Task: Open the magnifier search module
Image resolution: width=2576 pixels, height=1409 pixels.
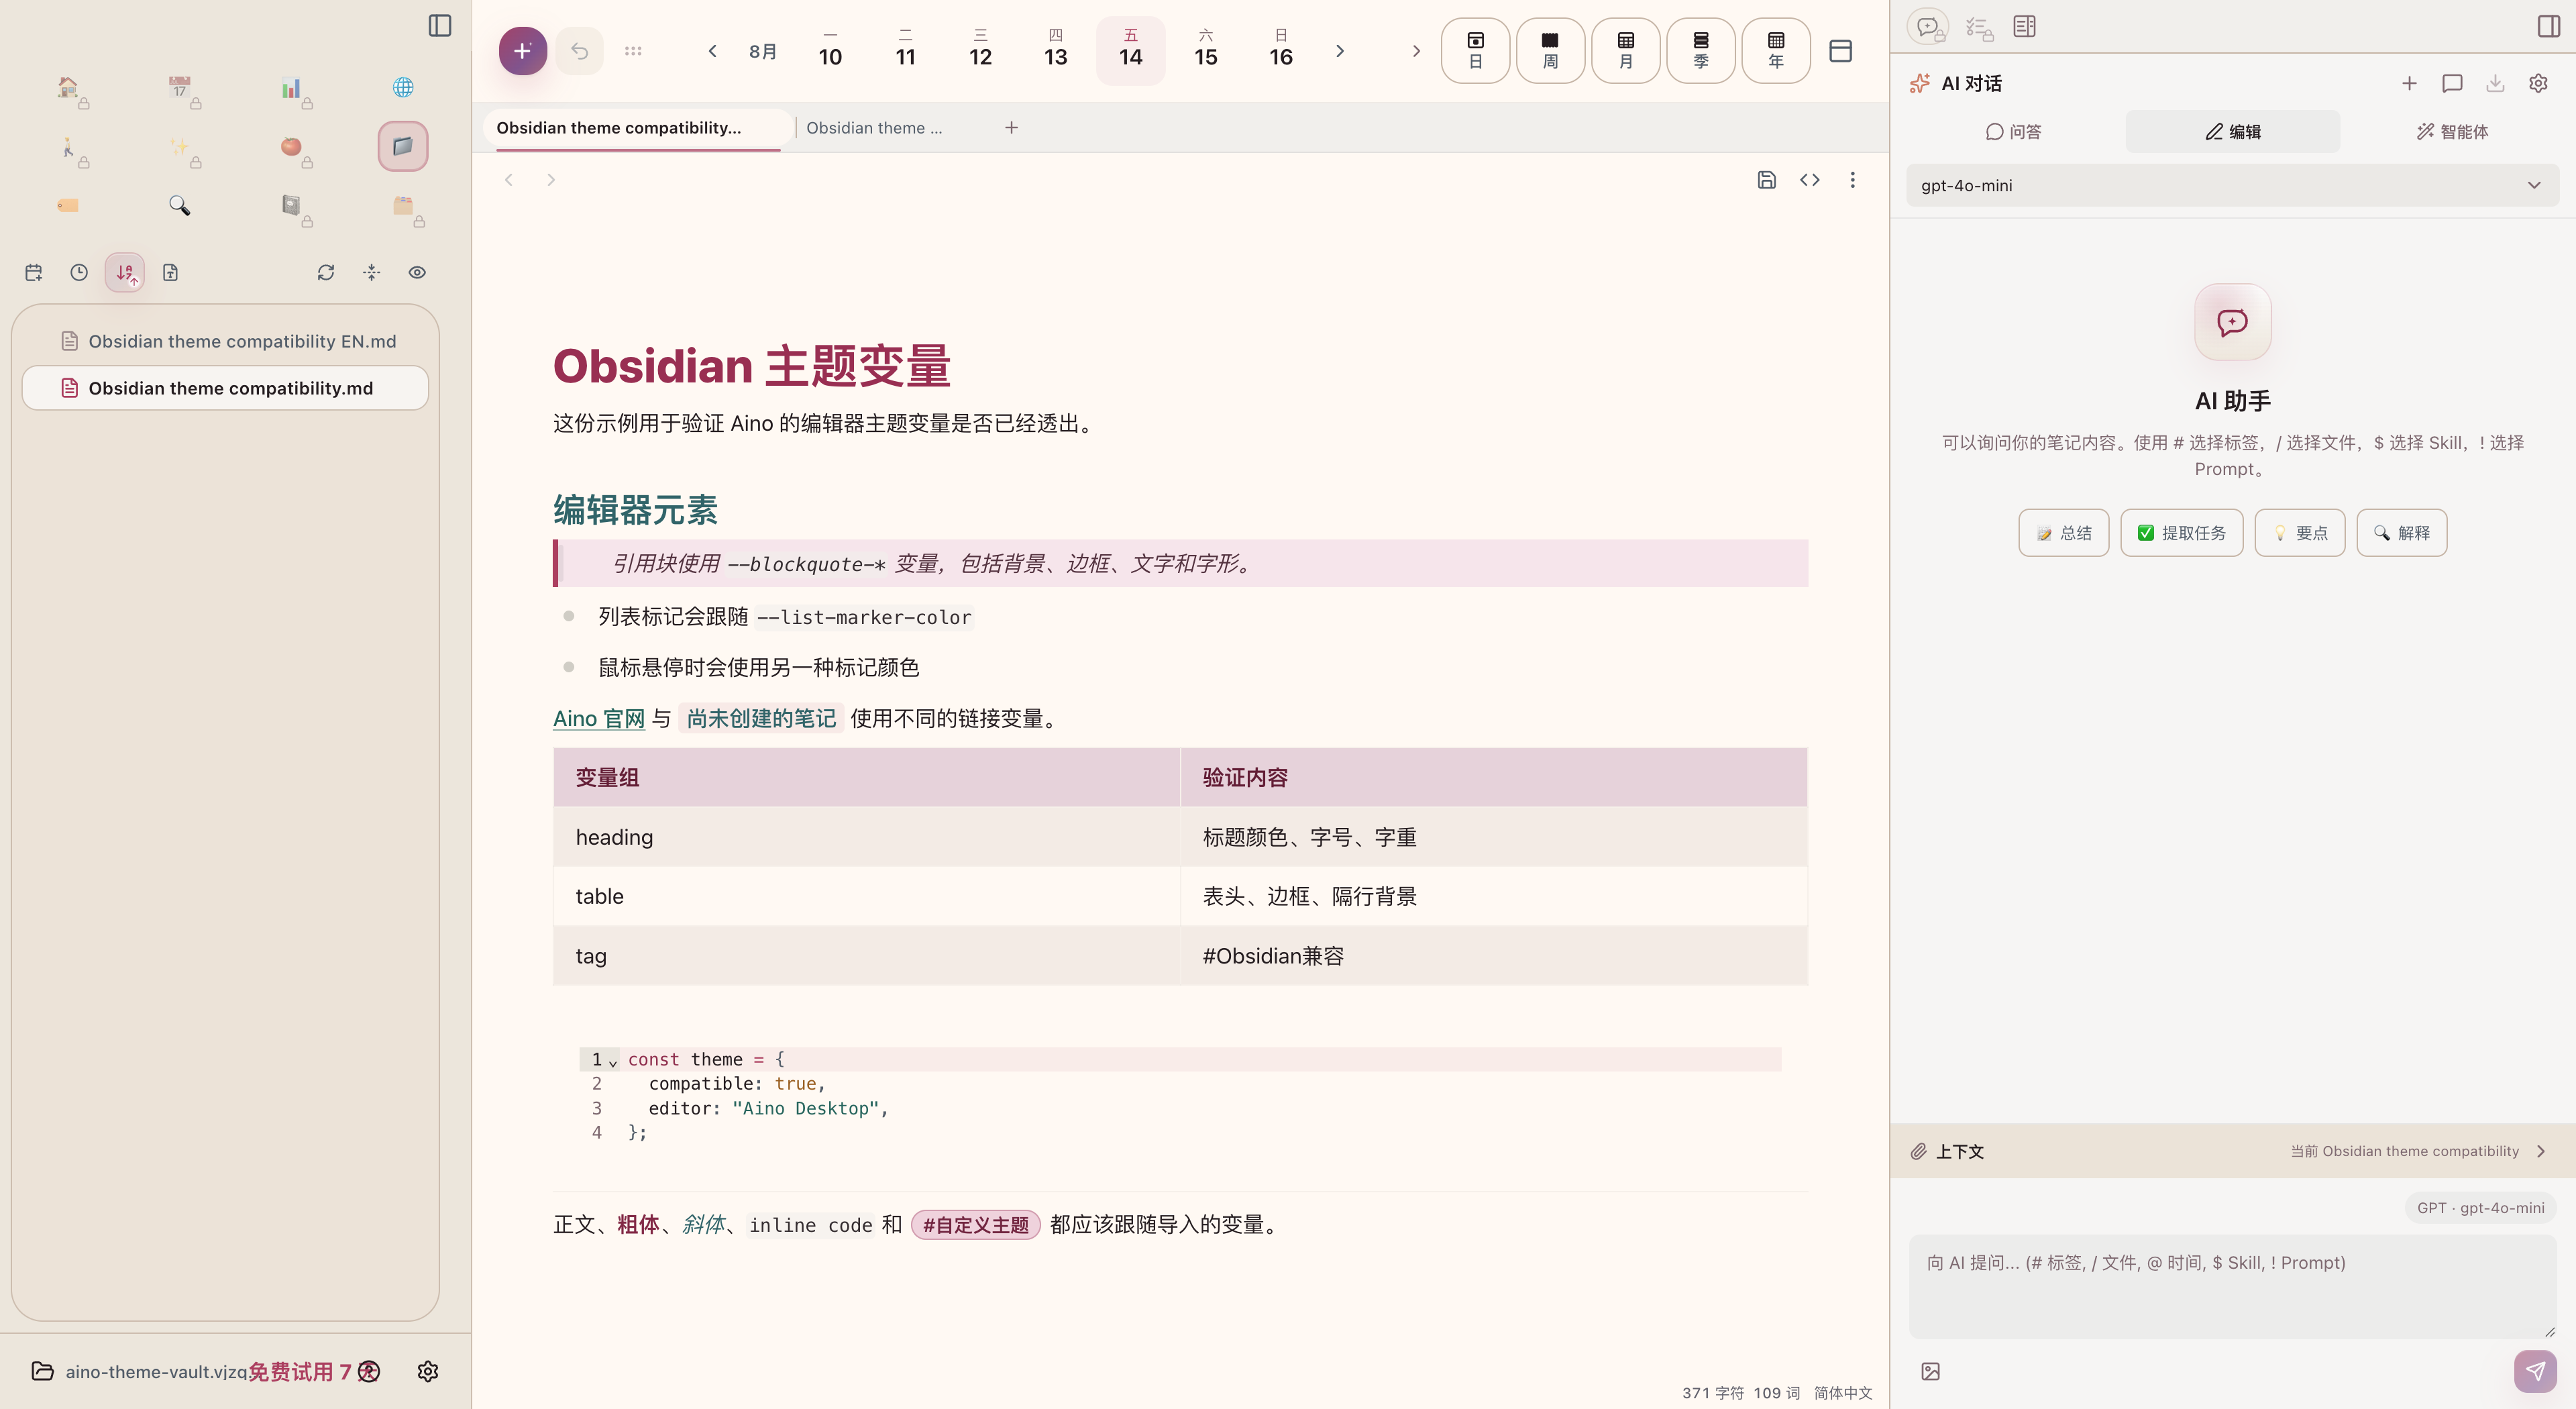Action: pyautogui.click(x=180, y=205)
